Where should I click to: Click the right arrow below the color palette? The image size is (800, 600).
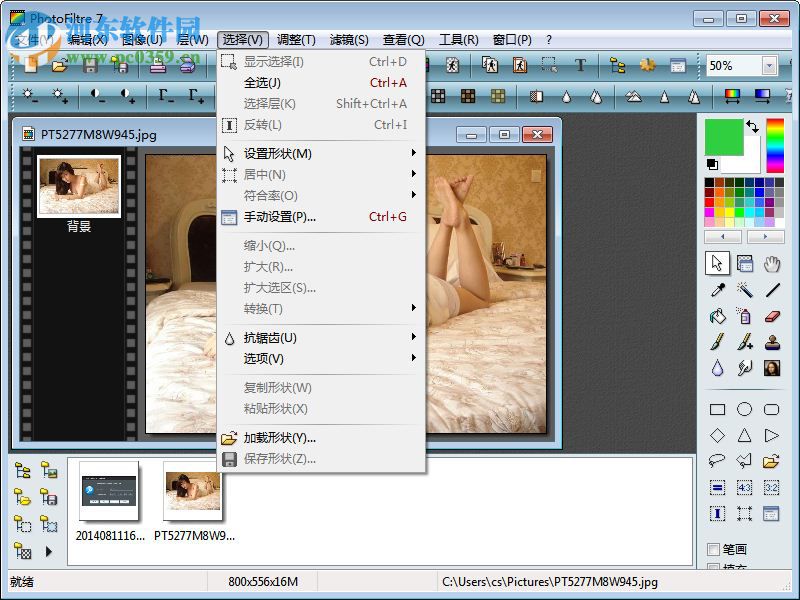point(766,237)
